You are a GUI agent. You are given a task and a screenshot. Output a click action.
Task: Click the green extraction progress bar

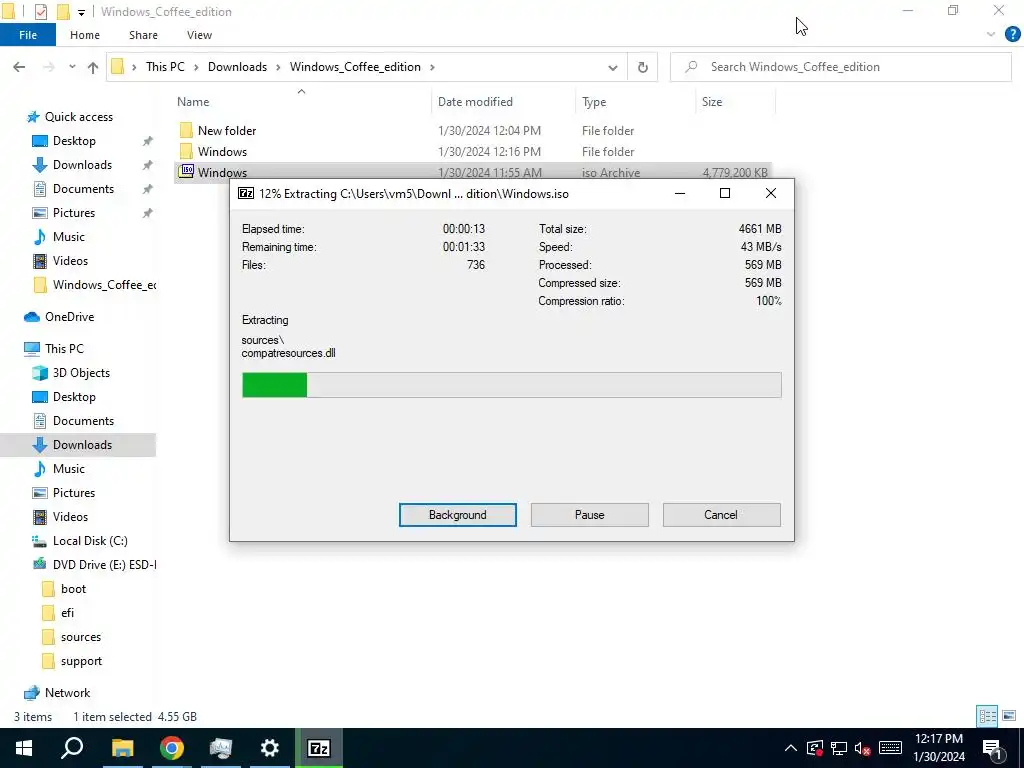click(274, 385)
